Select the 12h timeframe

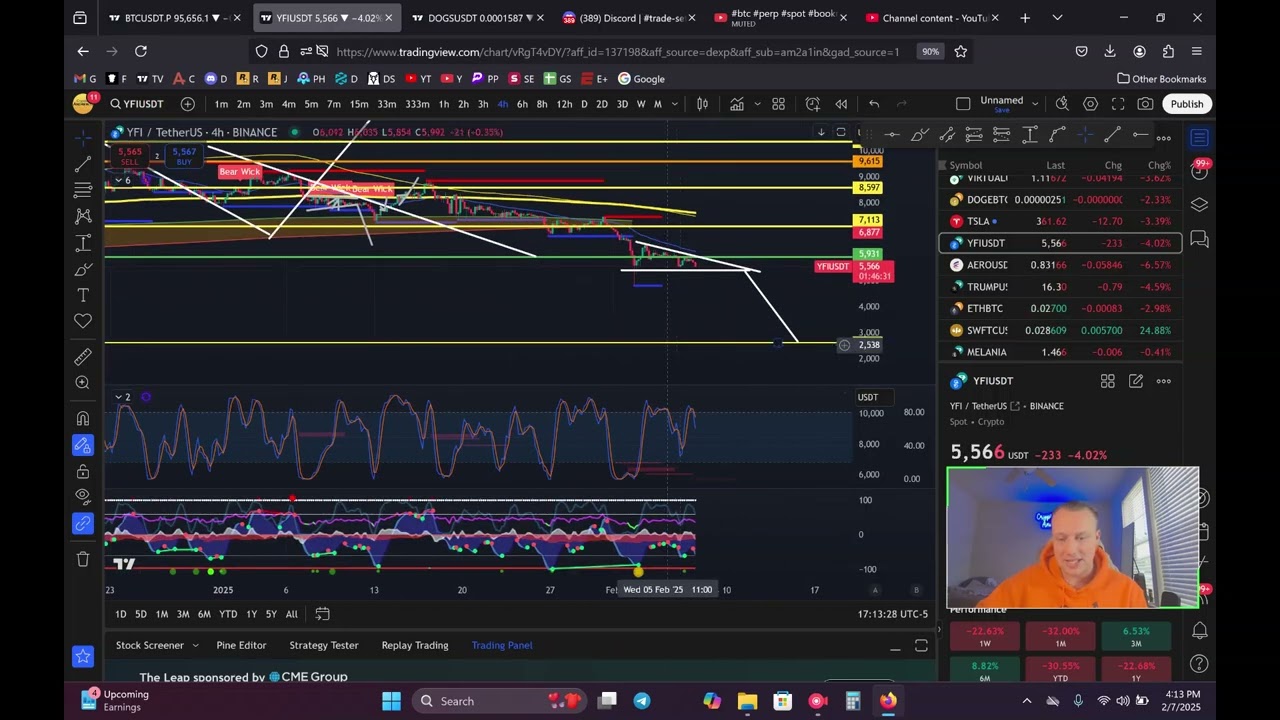pyautogui.click(x=564, y=104)
